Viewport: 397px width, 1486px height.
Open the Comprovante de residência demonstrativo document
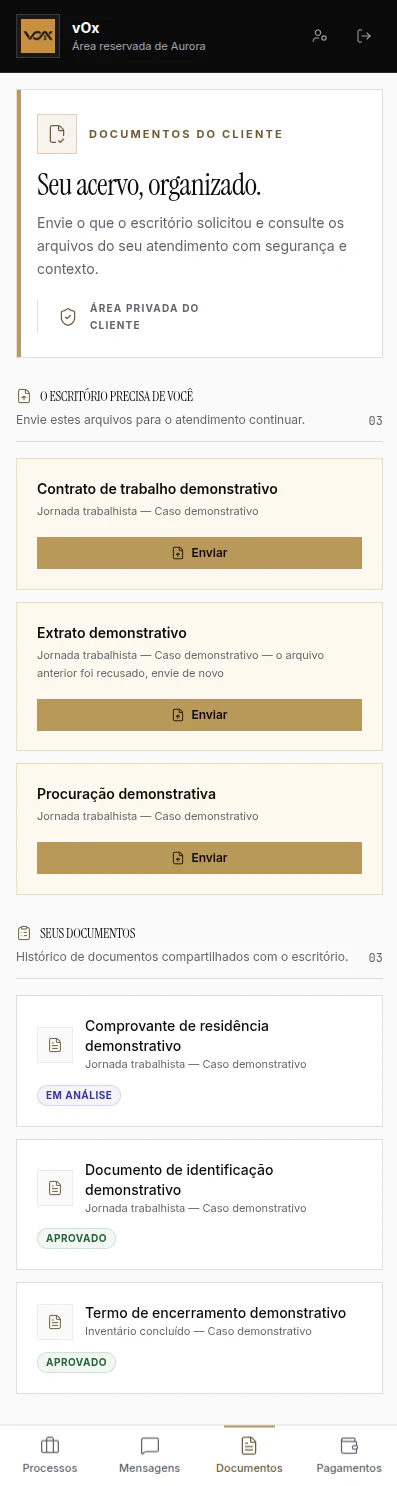click(199, 1061)
